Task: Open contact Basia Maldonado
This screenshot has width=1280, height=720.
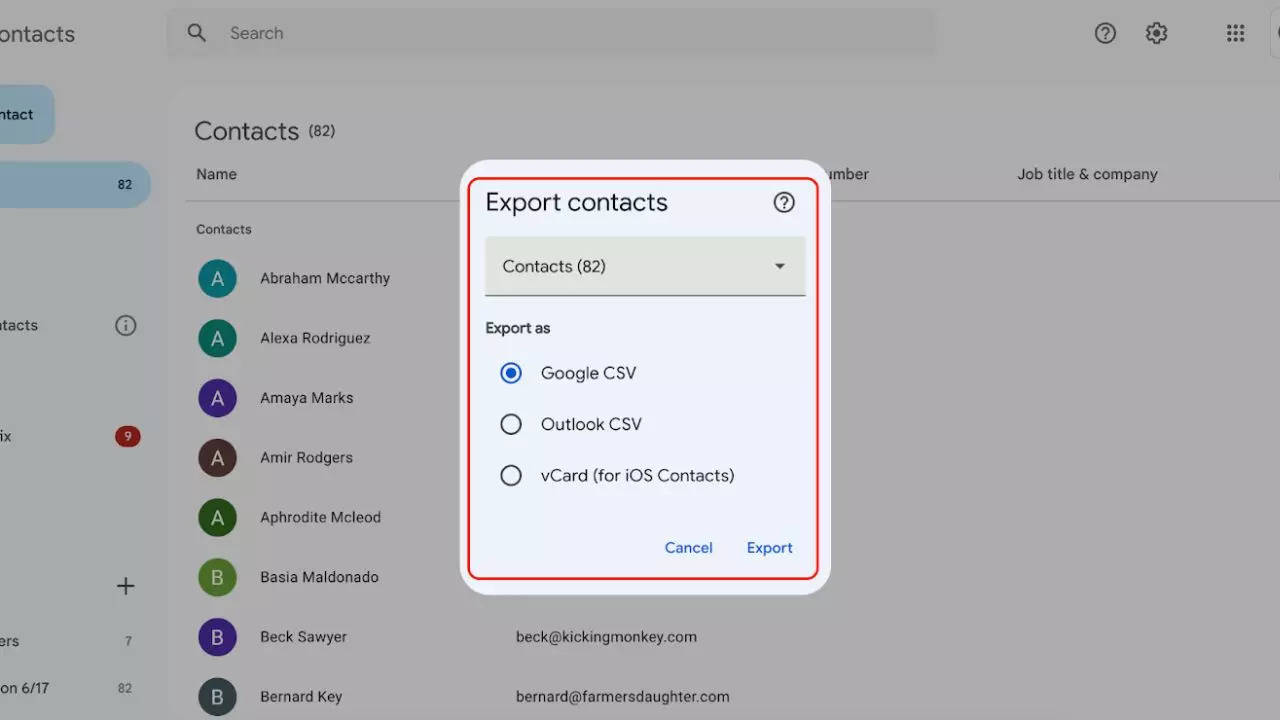Action: click(x=319, y=577)
